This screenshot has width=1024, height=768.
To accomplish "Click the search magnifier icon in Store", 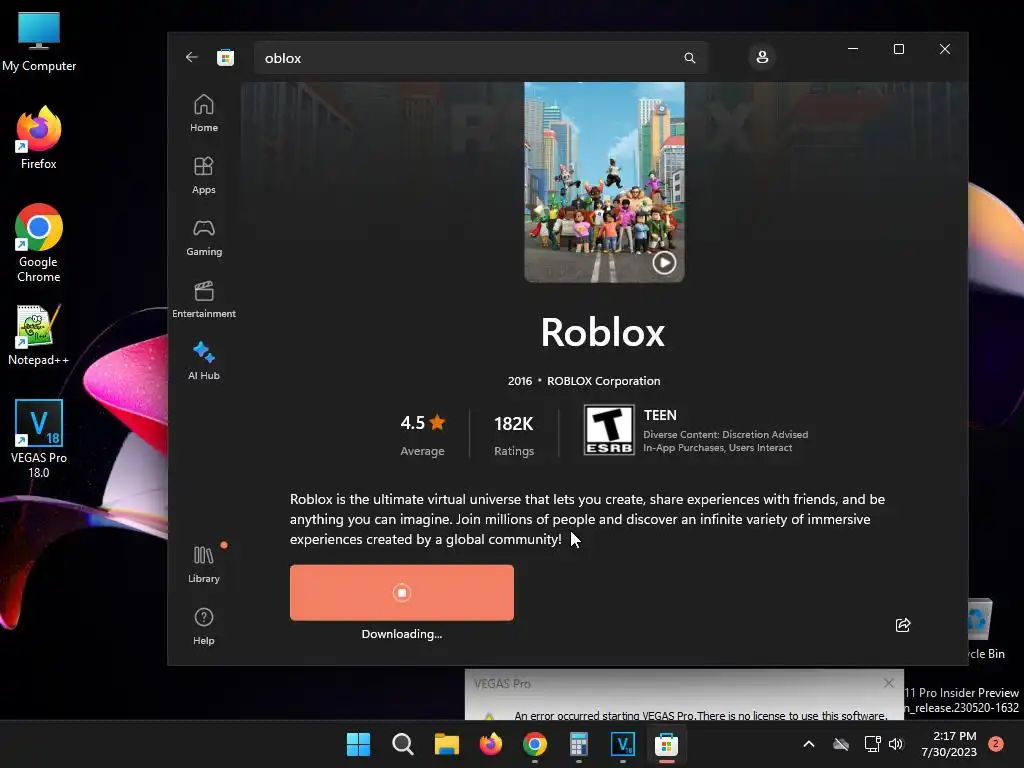I will (x=690, y=58).
